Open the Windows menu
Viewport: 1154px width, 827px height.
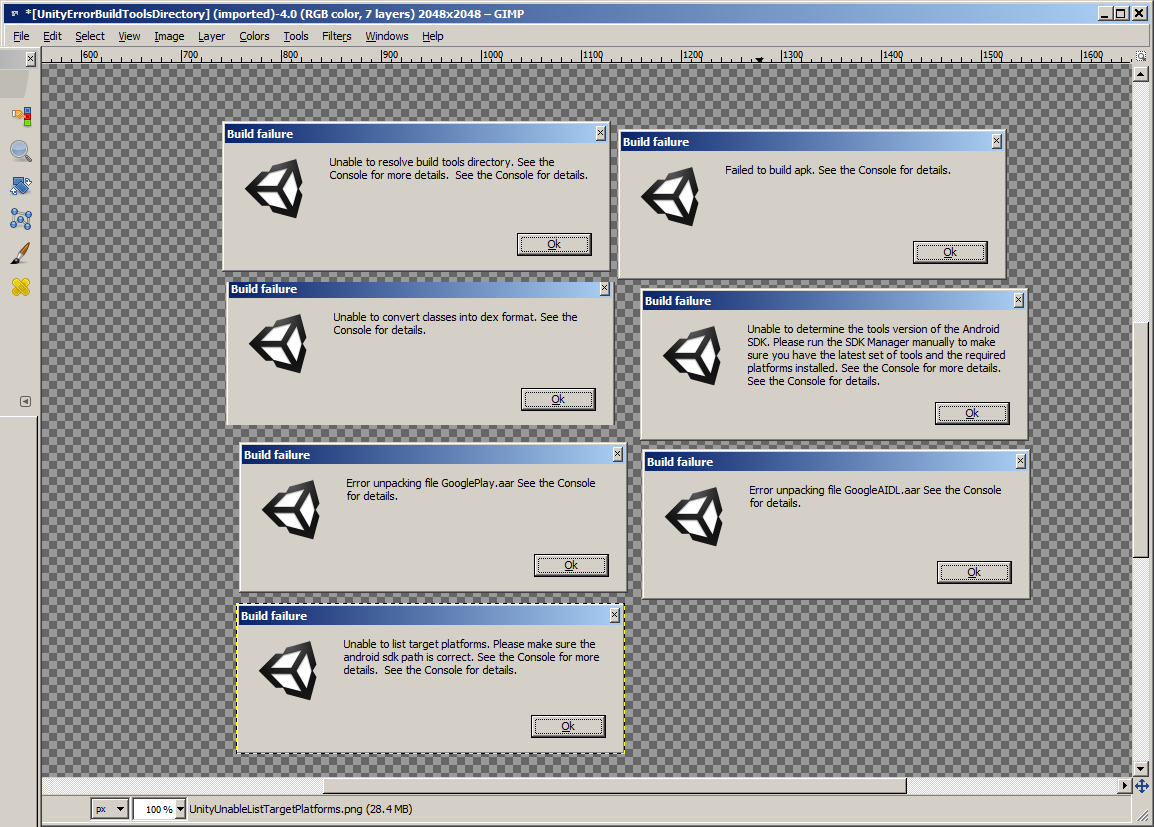coord(387,36)
